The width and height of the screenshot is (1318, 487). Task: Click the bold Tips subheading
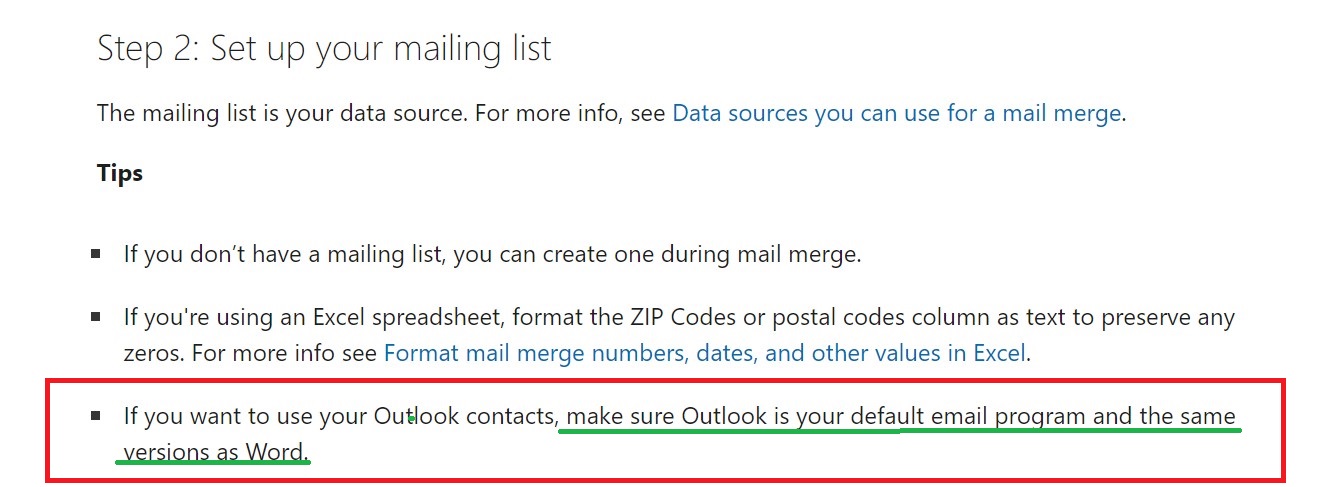[120, 173]
